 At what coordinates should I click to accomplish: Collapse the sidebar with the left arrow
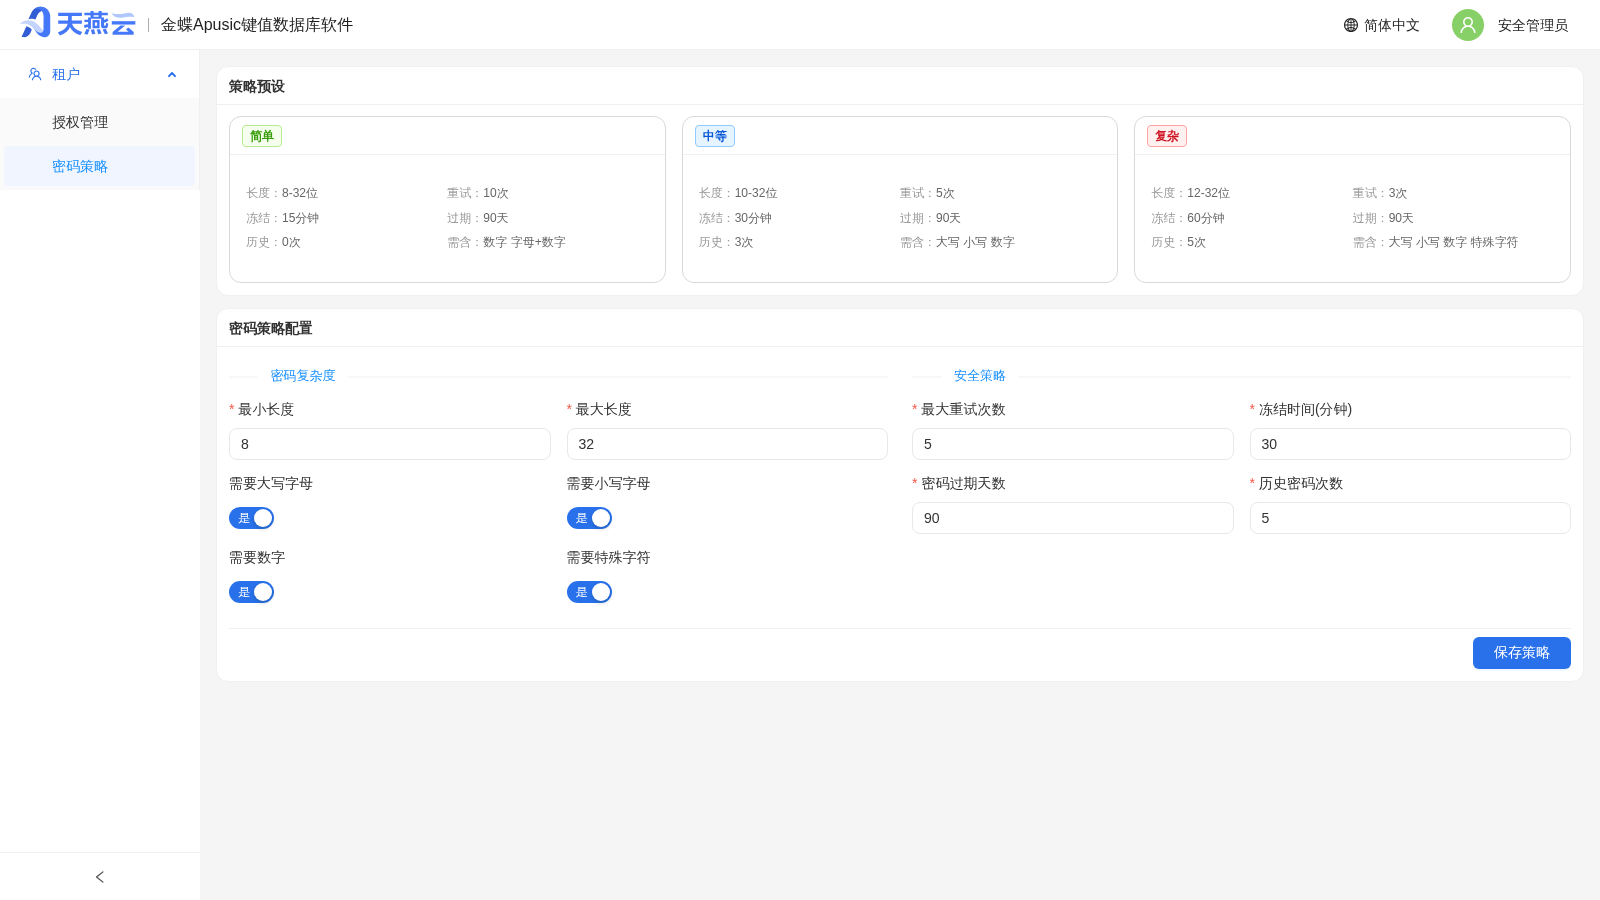click(x=100, y=877)
